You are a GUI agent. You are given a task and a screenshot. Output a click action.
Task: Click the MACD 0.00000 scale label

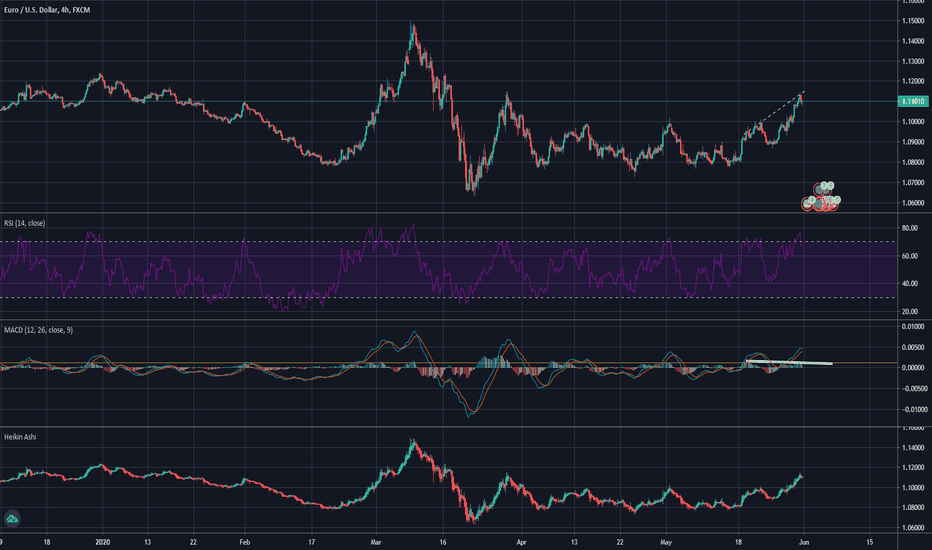pyautogui.click(x=912, y=368)
